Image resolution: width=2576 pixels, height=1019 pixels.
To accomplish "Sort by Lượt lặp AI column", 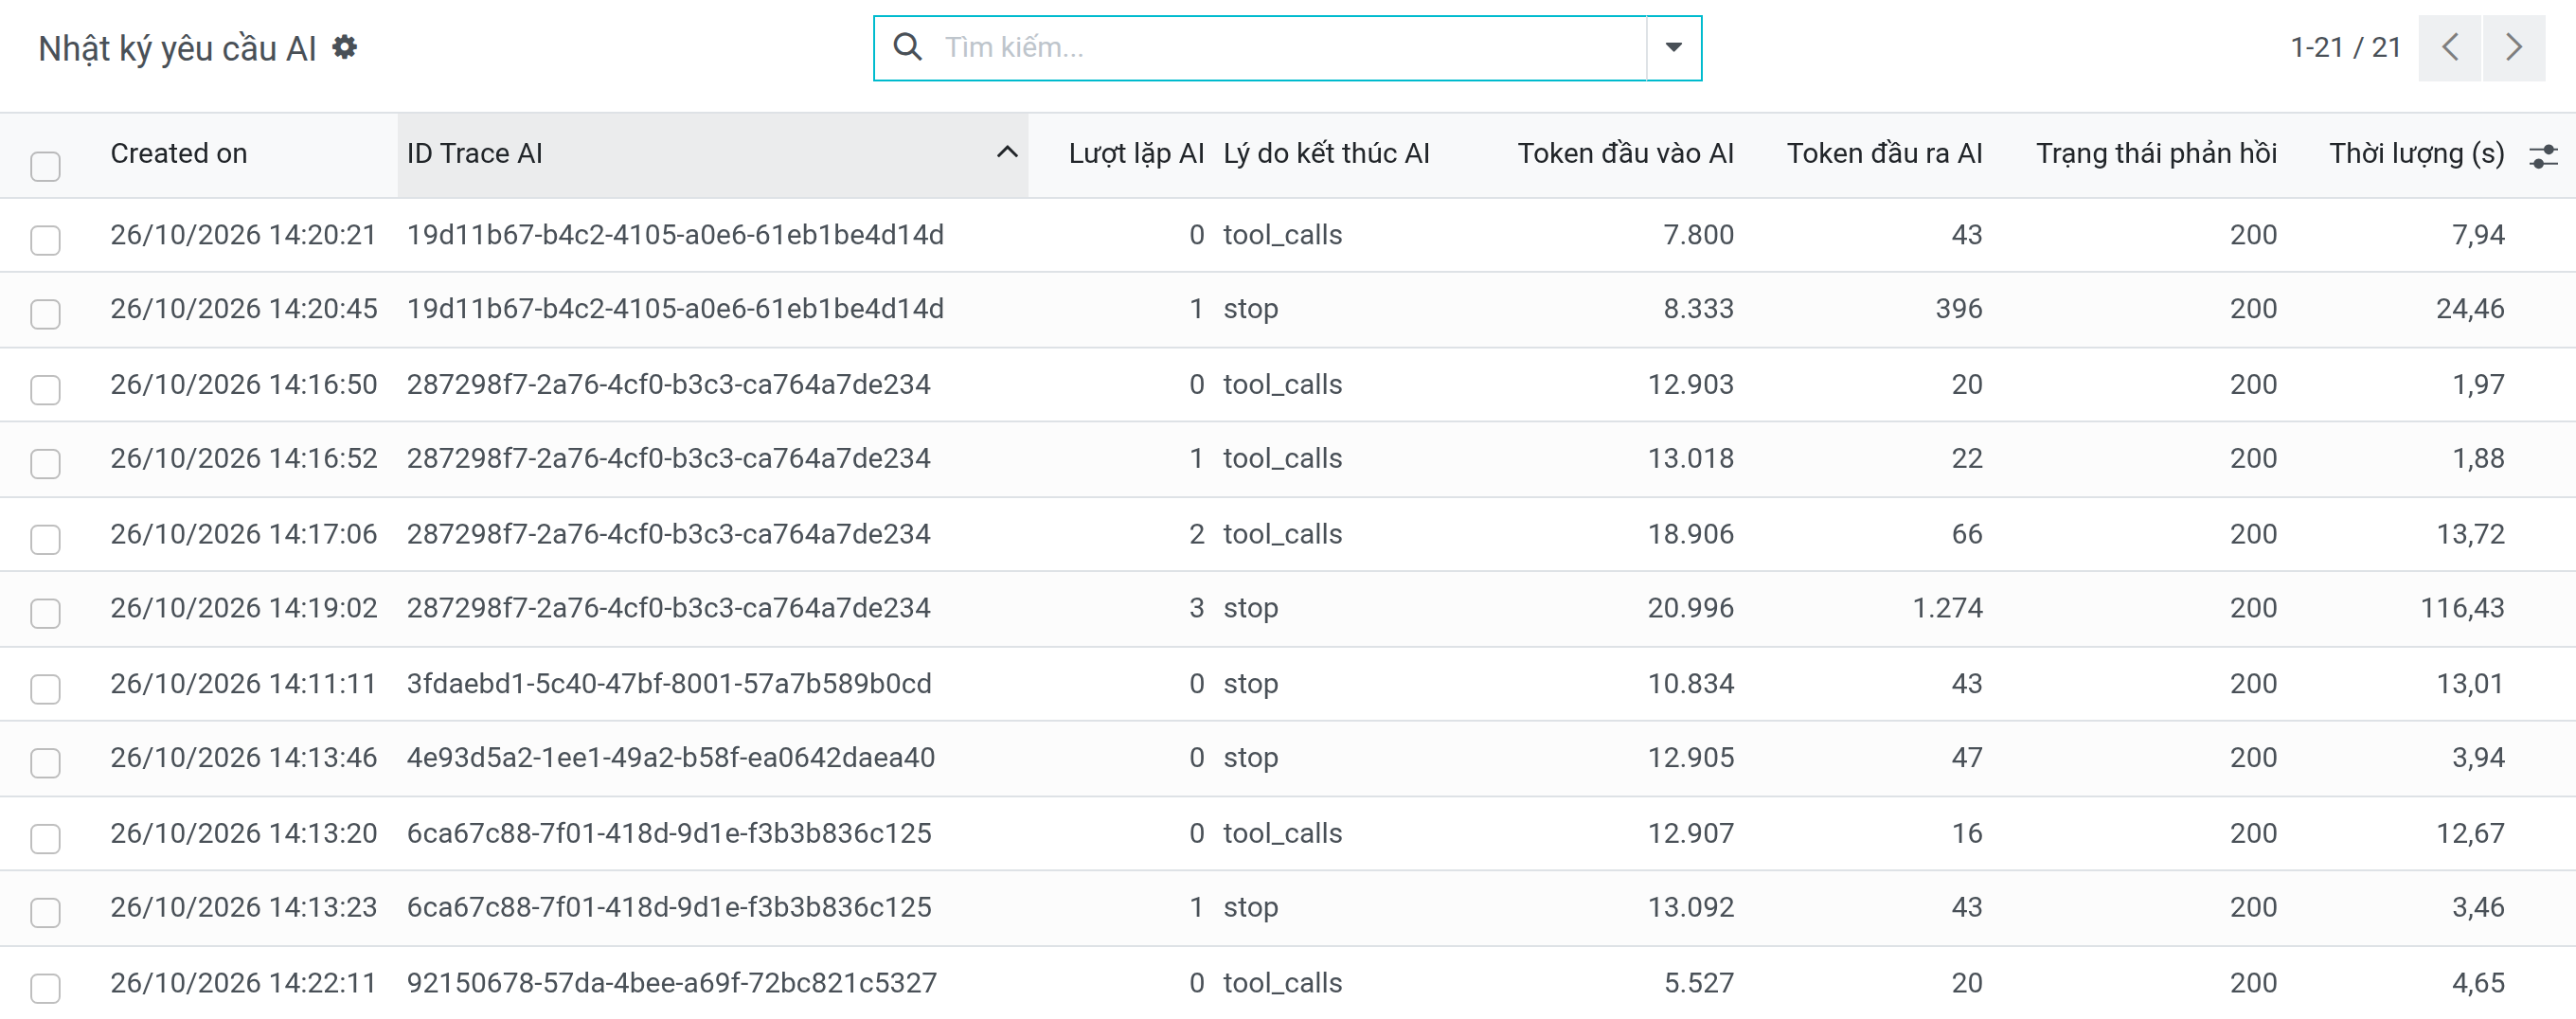I will (x=1136, y=153).
